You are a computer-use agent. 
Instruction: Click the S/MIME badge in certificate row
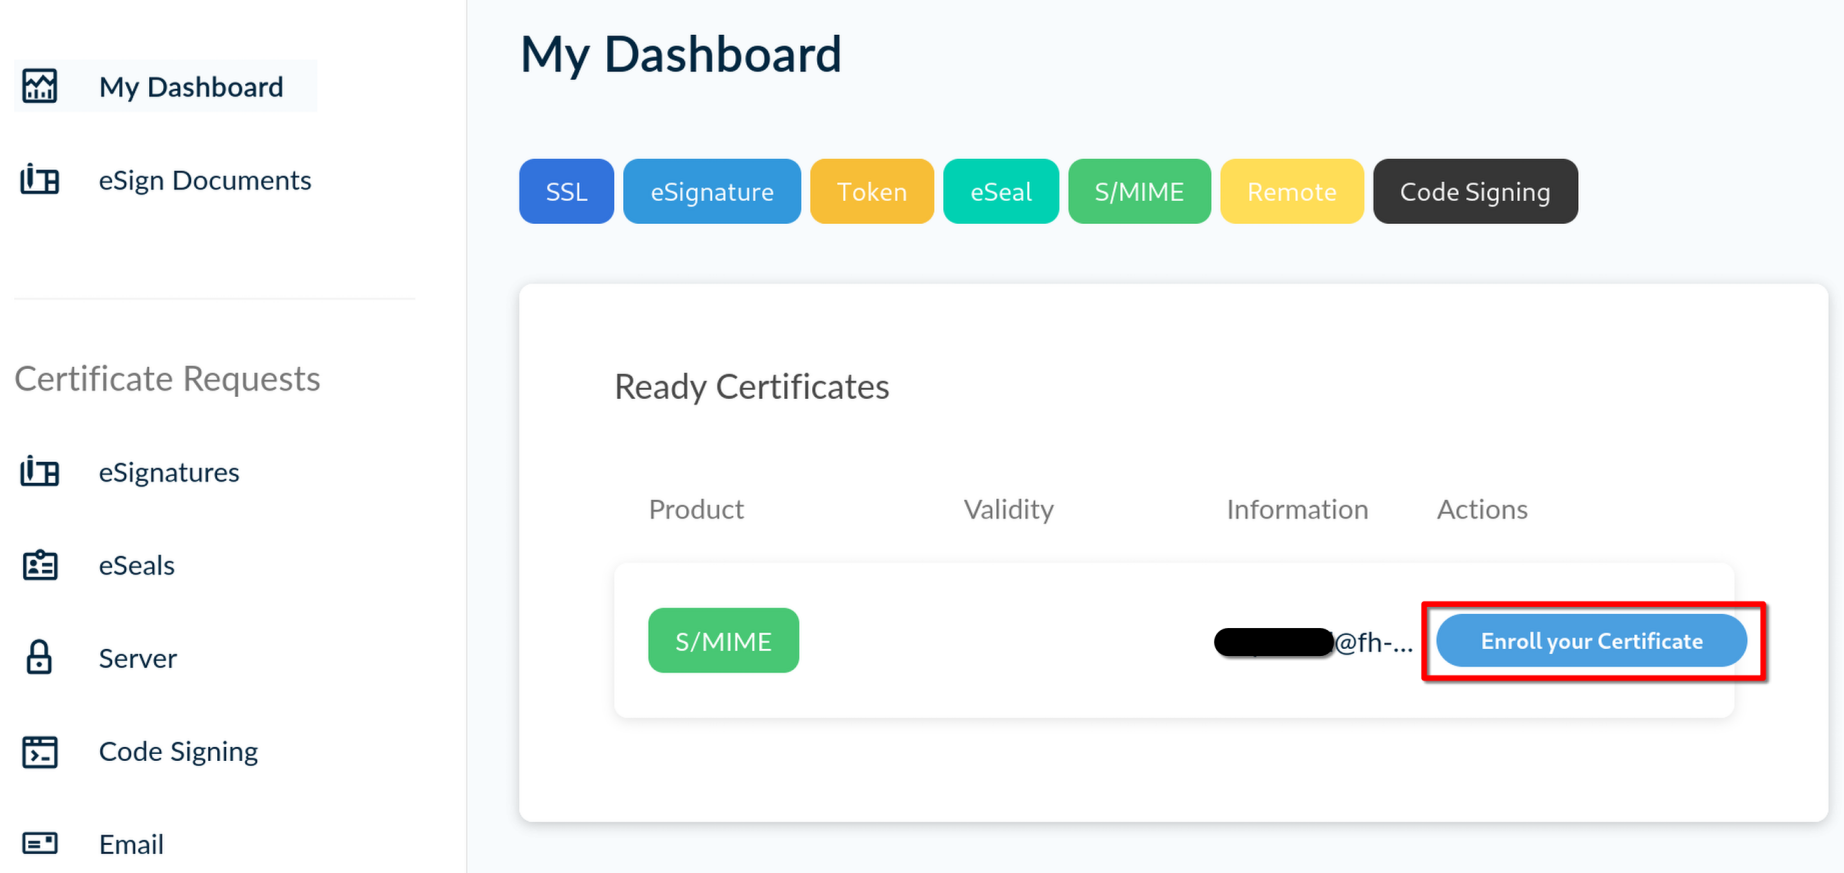coord(723,641)
